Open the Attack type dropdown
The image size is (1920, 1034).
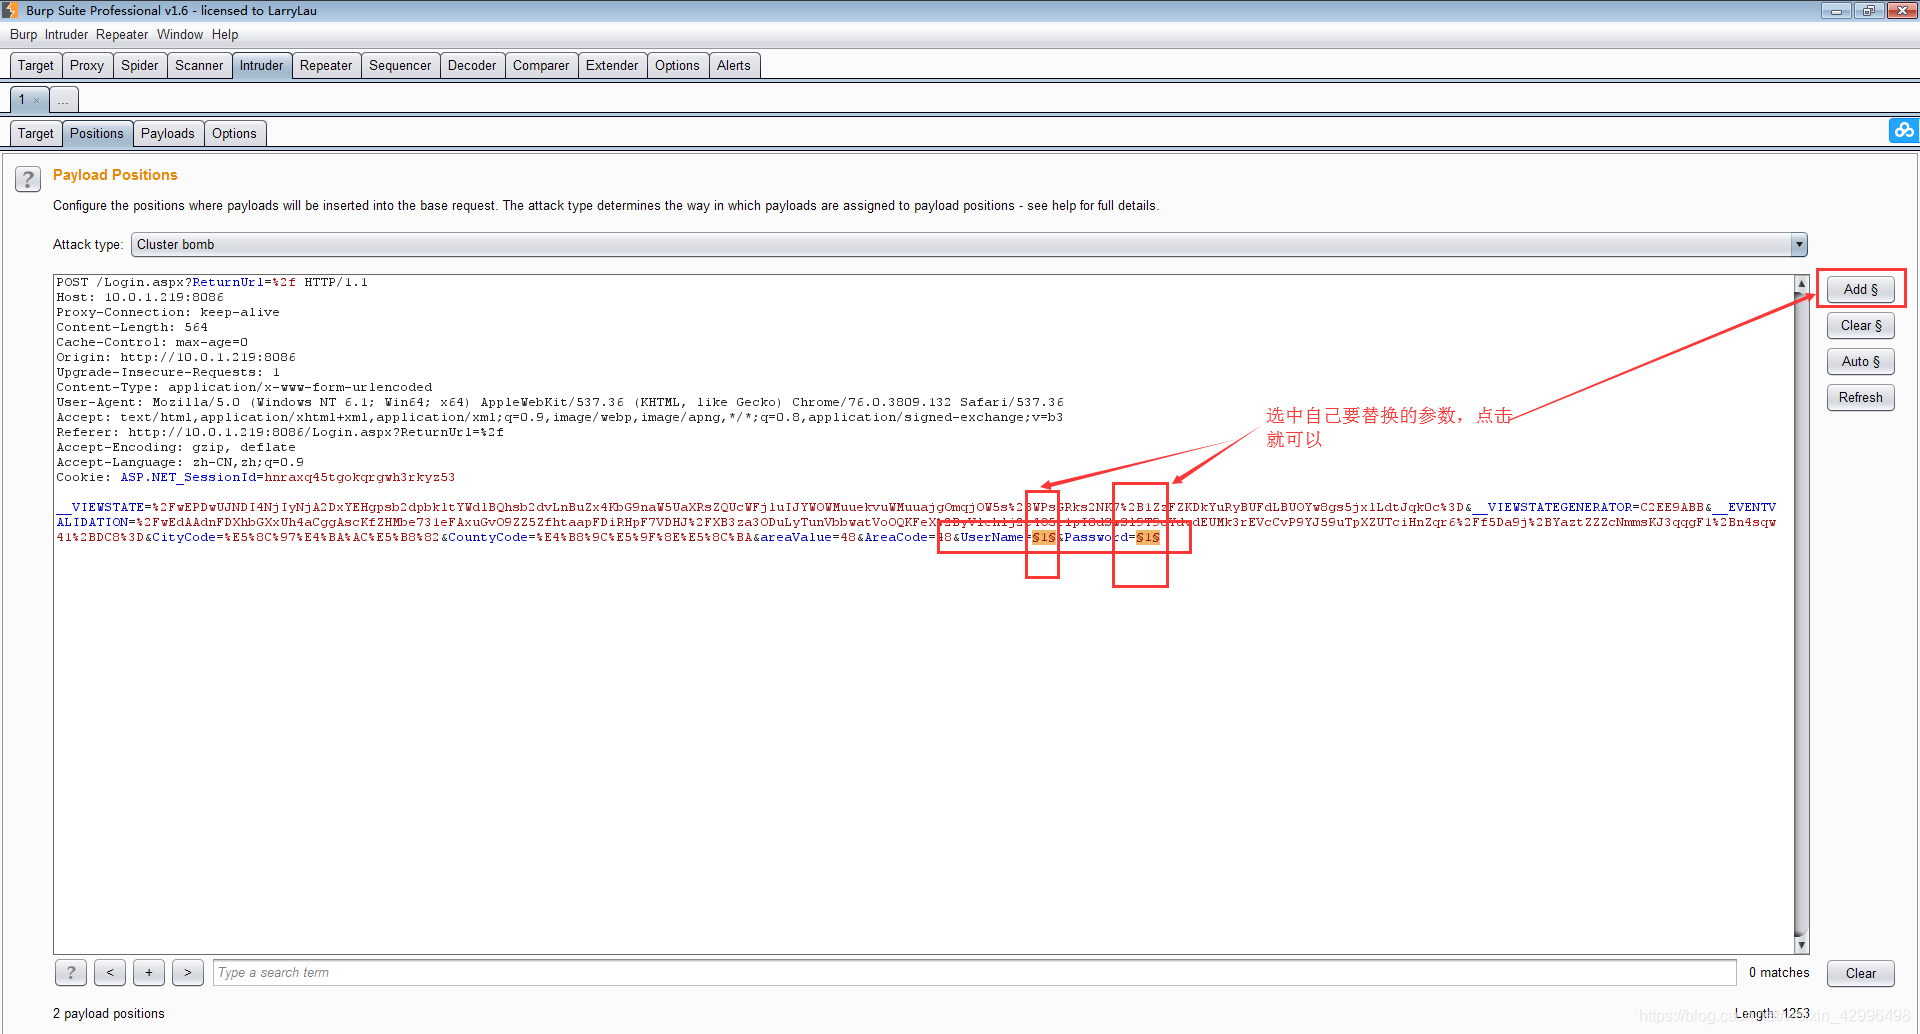[969, 244]
